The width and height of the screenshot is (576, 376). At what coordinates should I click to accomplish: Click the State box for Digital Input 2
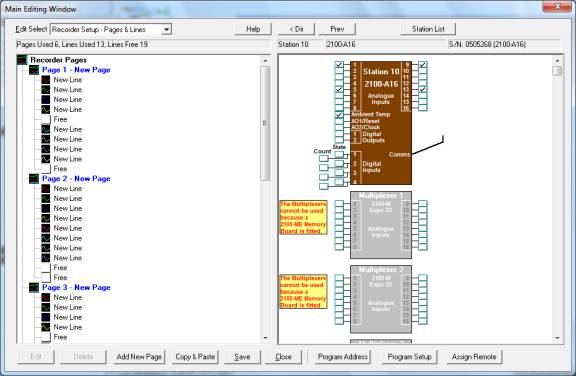coord(339,163)
